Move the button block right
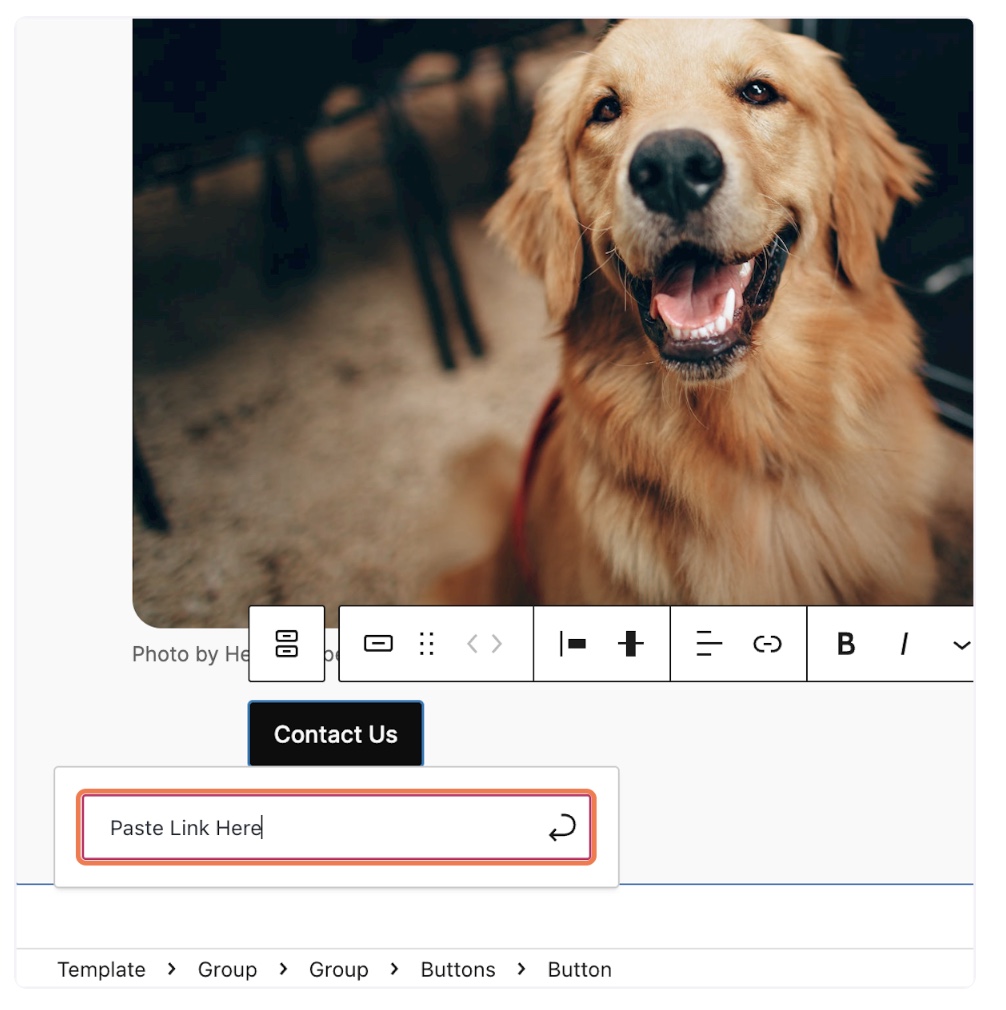 coord(497,643)
